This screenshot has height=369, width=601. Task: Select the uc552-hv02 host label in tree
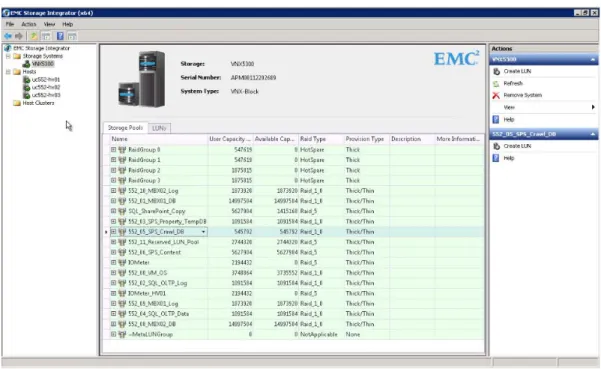(x=46, y=87)
